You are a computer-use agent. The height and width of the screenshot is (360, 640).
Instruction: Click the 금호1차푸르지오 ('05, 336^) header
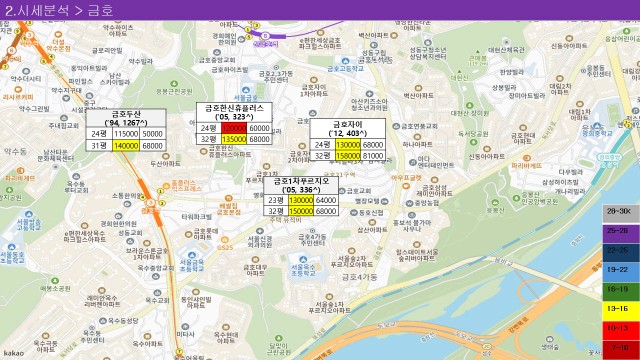click(x=301, y=185)
